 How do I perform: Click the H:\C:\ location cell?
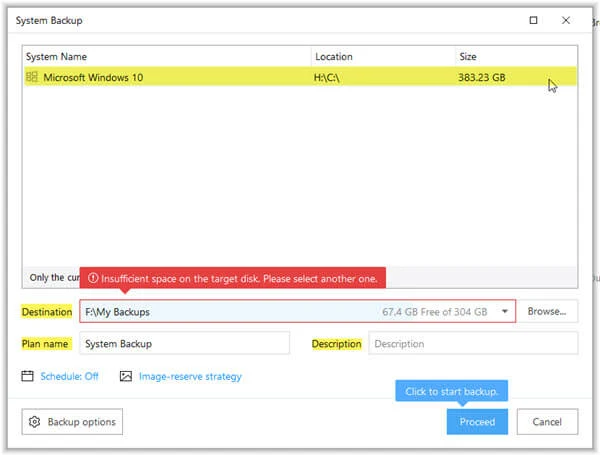point(326,78)
